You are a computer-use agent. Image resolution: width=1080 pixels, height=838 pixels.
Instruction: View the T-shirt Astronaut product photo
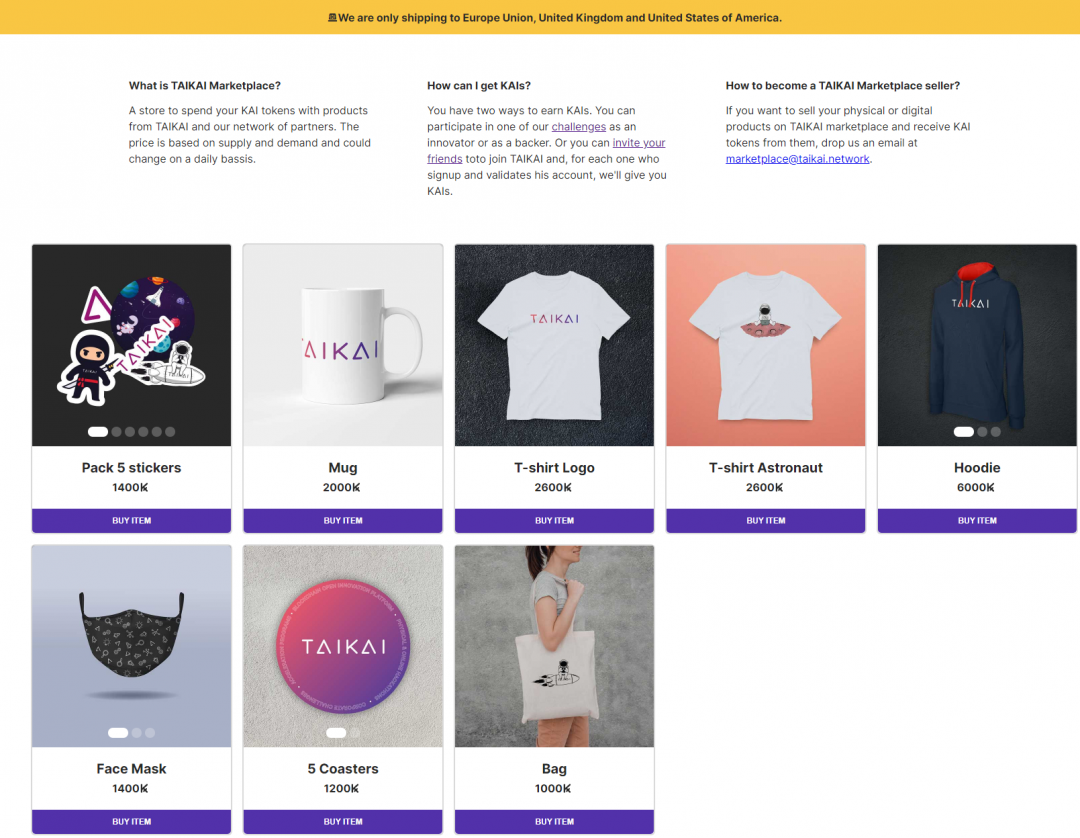(765, 345)
